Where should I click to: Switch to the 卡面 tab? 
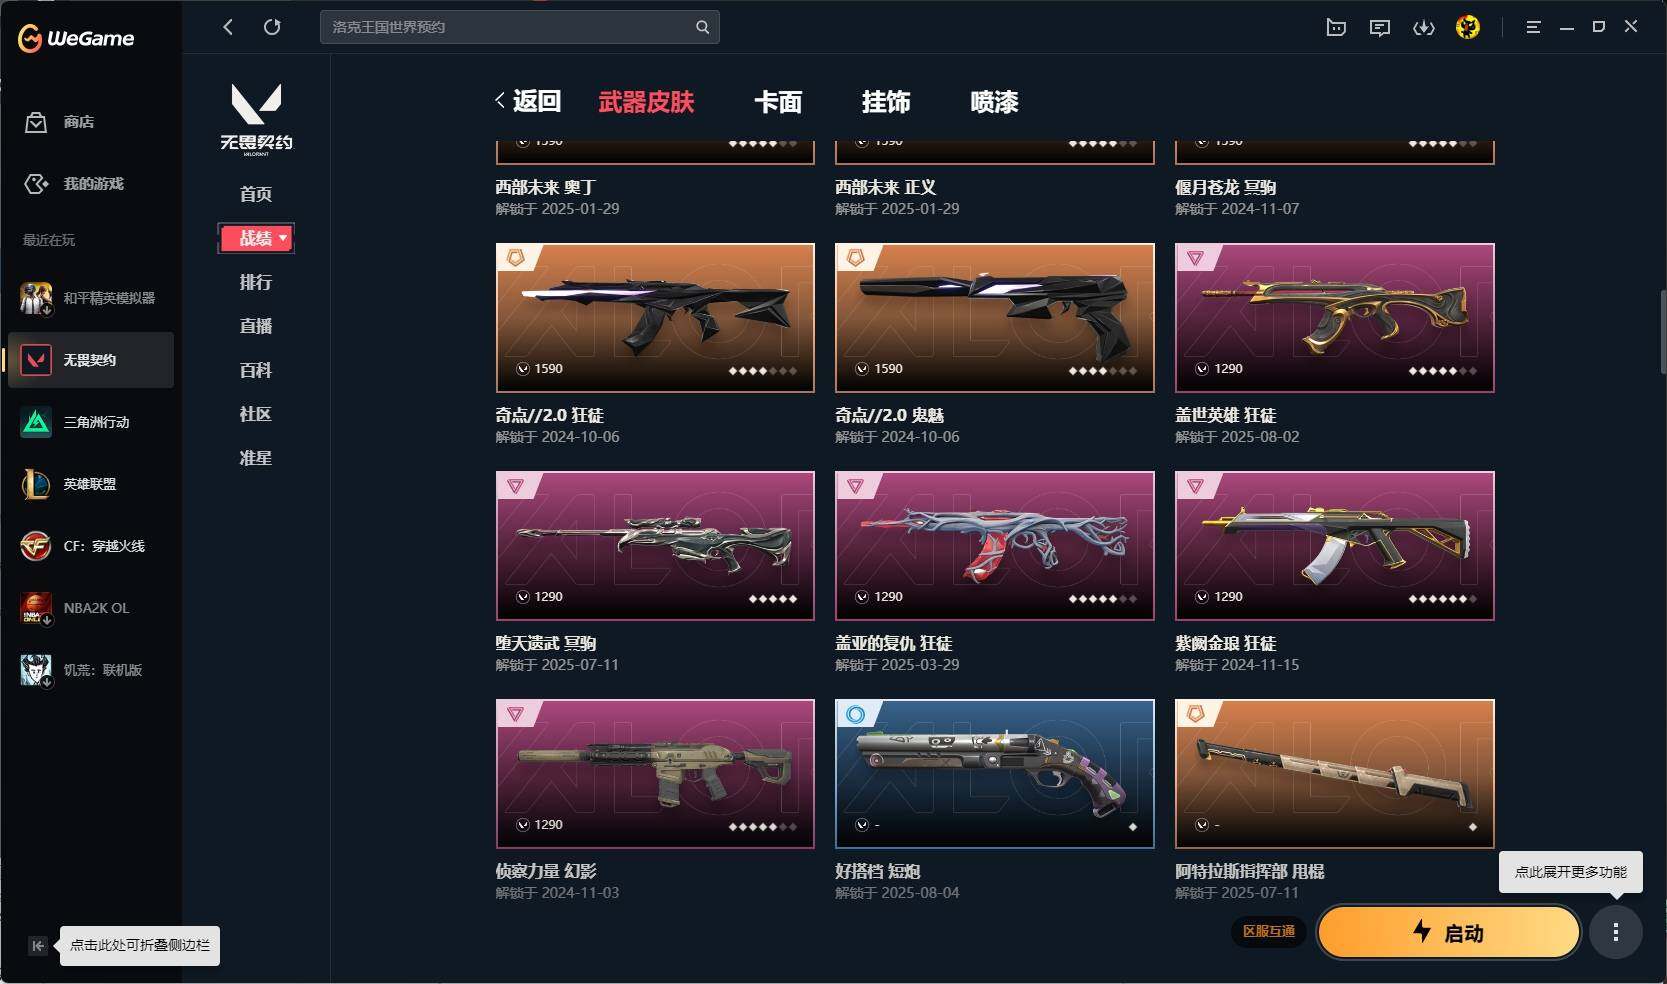click(778, 102)
